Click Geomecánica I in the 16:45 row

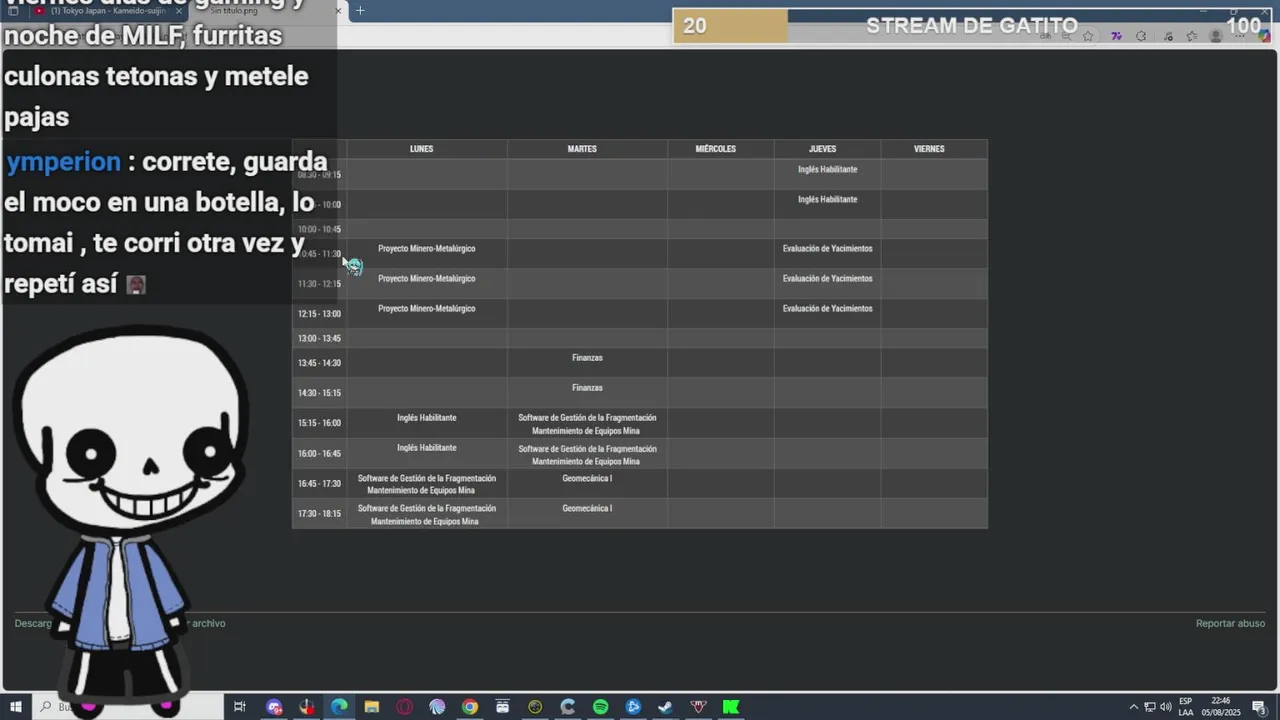coord(587,479)
